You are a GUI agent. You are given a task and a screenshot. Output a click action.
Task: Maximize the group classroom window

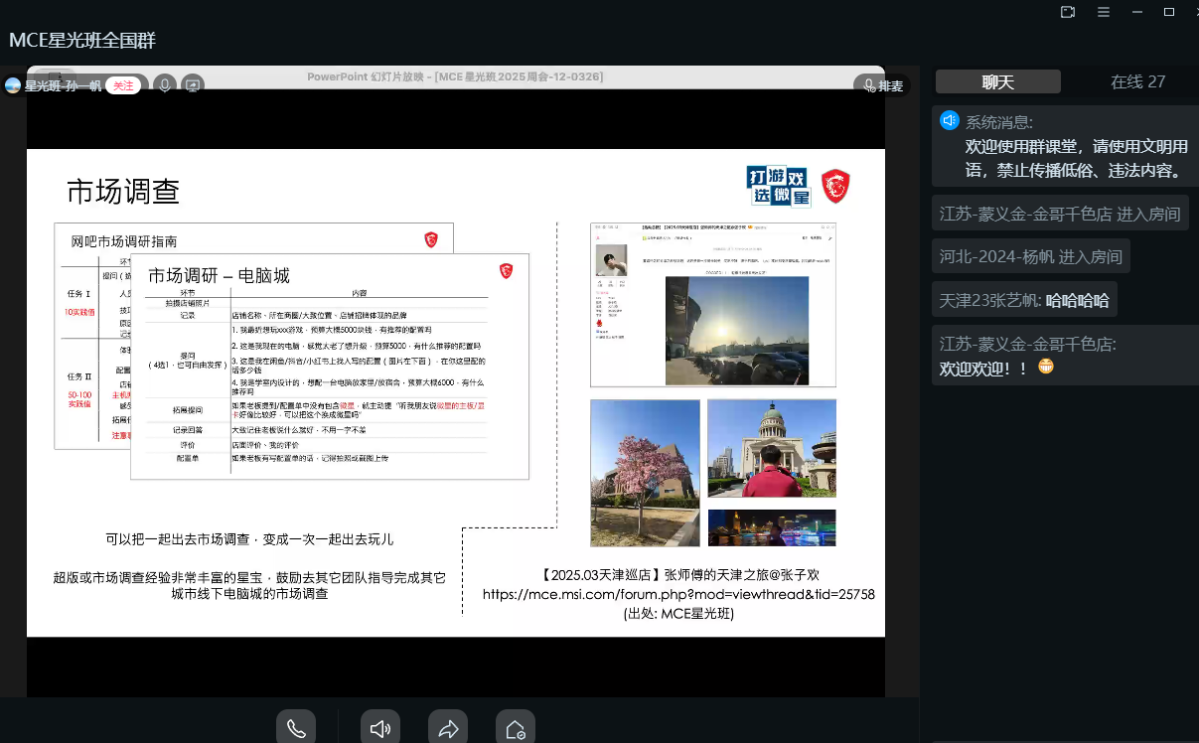(x=1169, y=12)
